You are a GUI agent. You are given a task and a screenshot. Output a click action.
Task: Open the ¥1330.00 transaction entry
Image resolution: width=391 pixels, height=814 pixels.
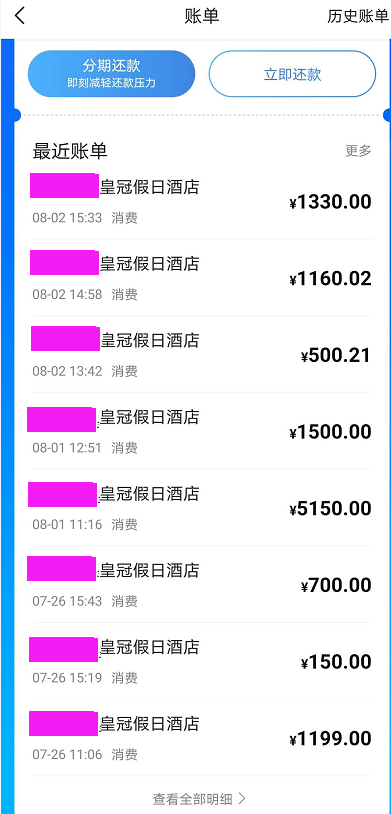tap(201, 201)
